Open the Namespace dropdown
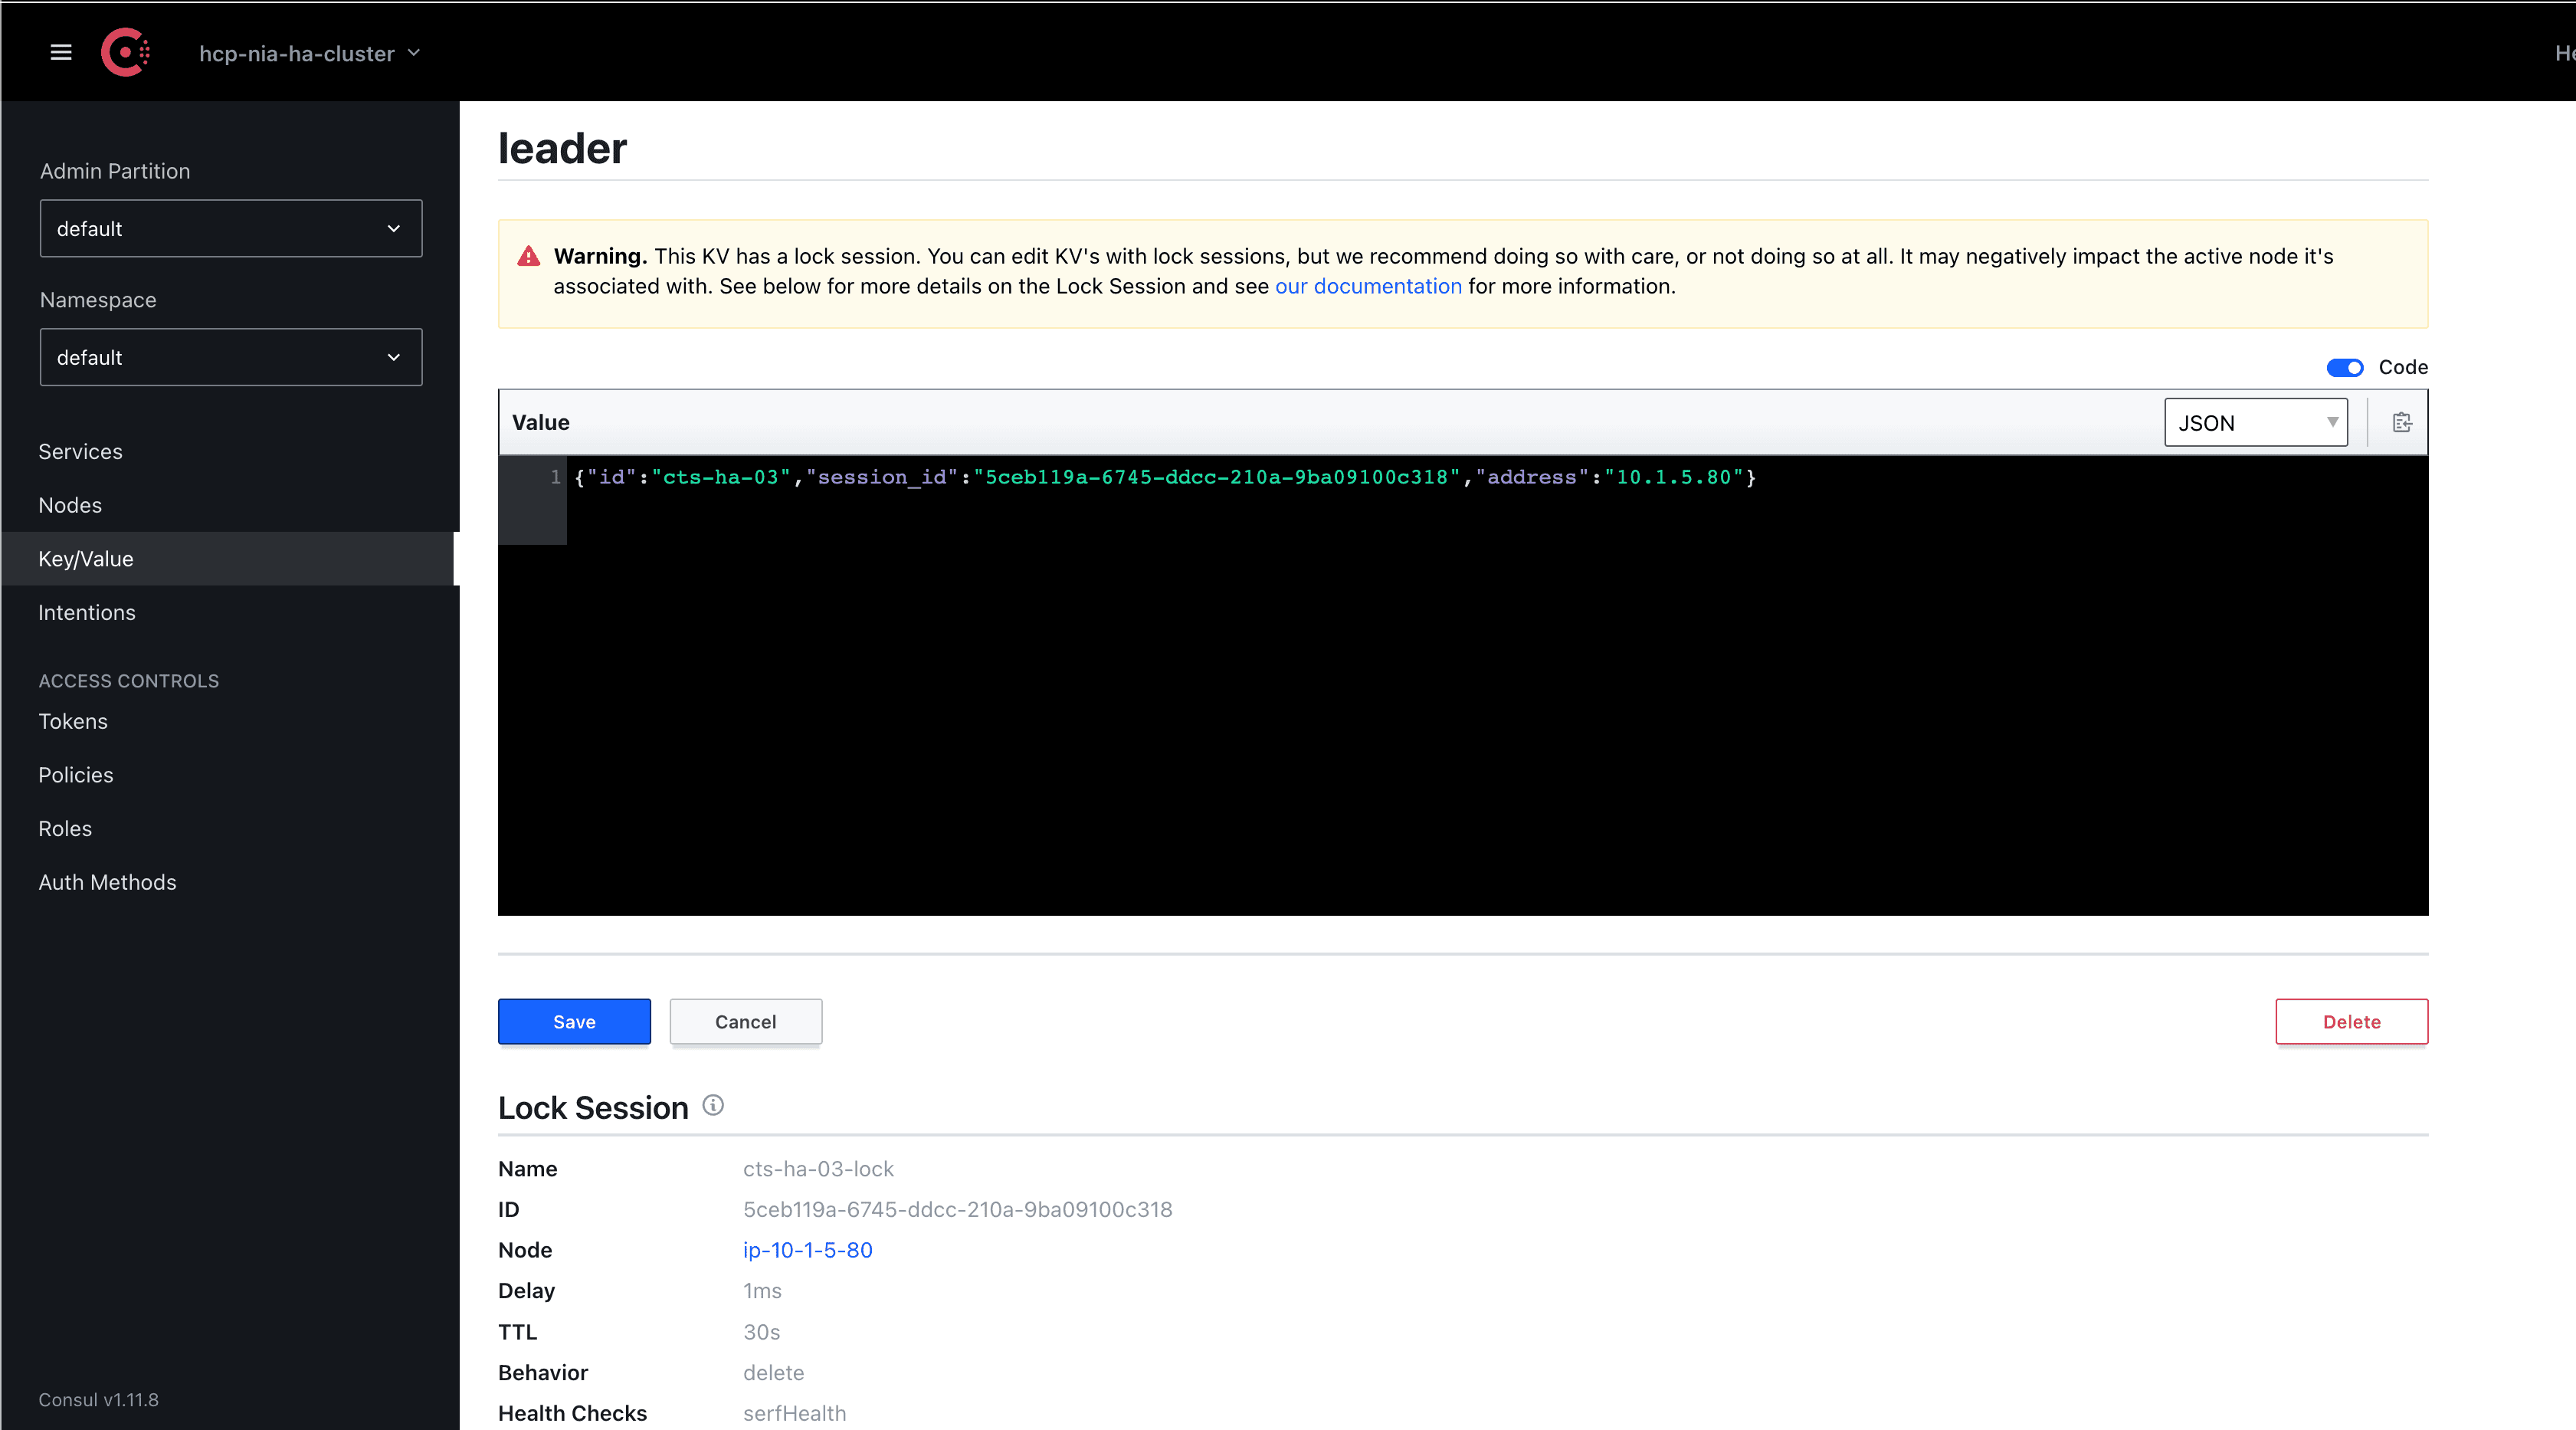 [x=230, y=357]
